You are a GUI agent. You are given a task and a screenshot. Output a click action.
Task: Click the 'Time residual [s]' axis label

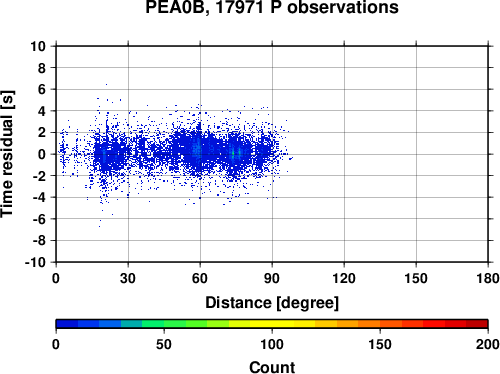point(7,154)
